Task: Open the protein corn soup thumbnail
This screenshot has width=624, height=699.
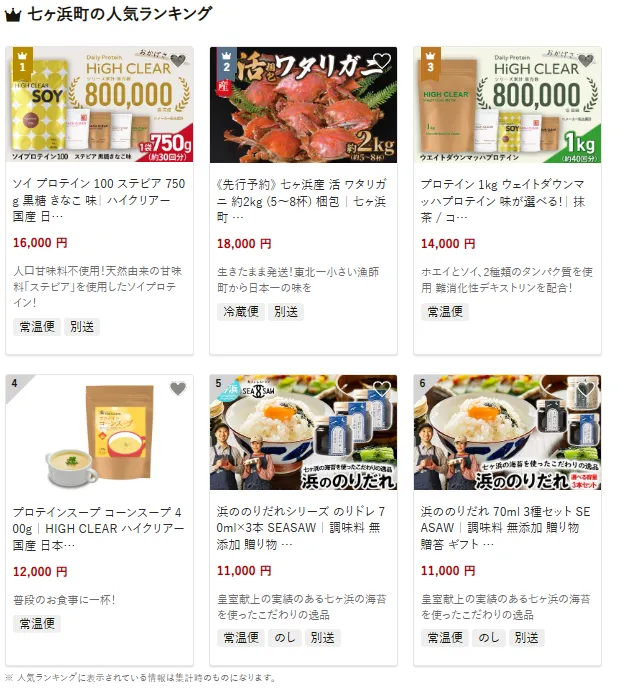Action: point(99,433)
